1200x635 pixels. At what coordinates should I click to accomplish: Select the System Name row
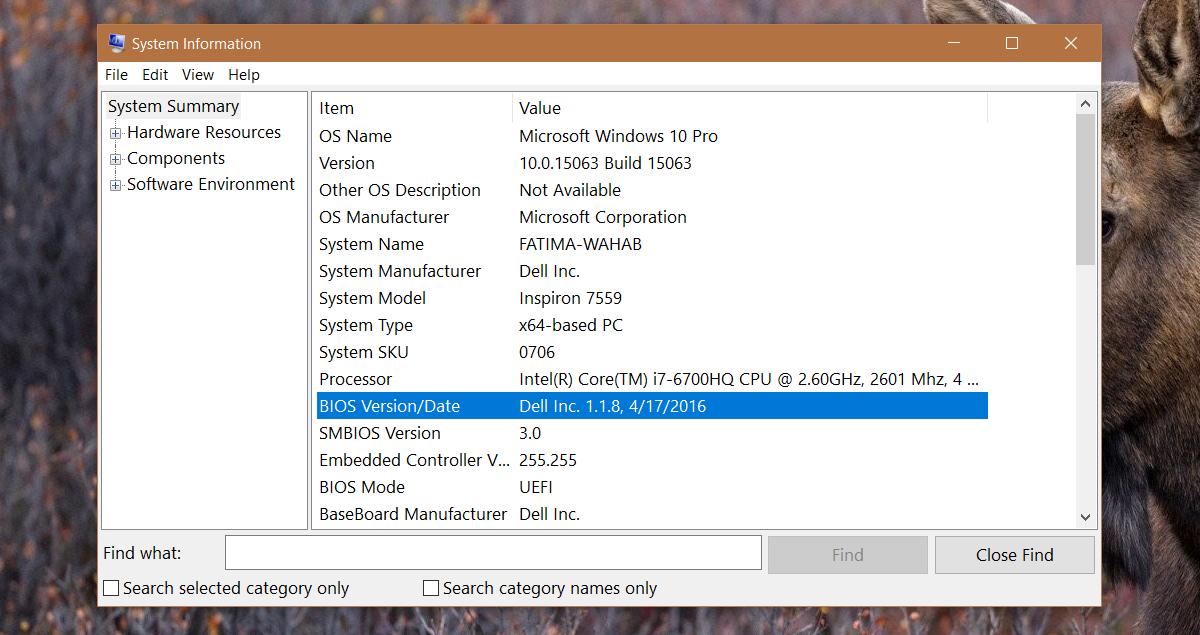tap(651, 244)
